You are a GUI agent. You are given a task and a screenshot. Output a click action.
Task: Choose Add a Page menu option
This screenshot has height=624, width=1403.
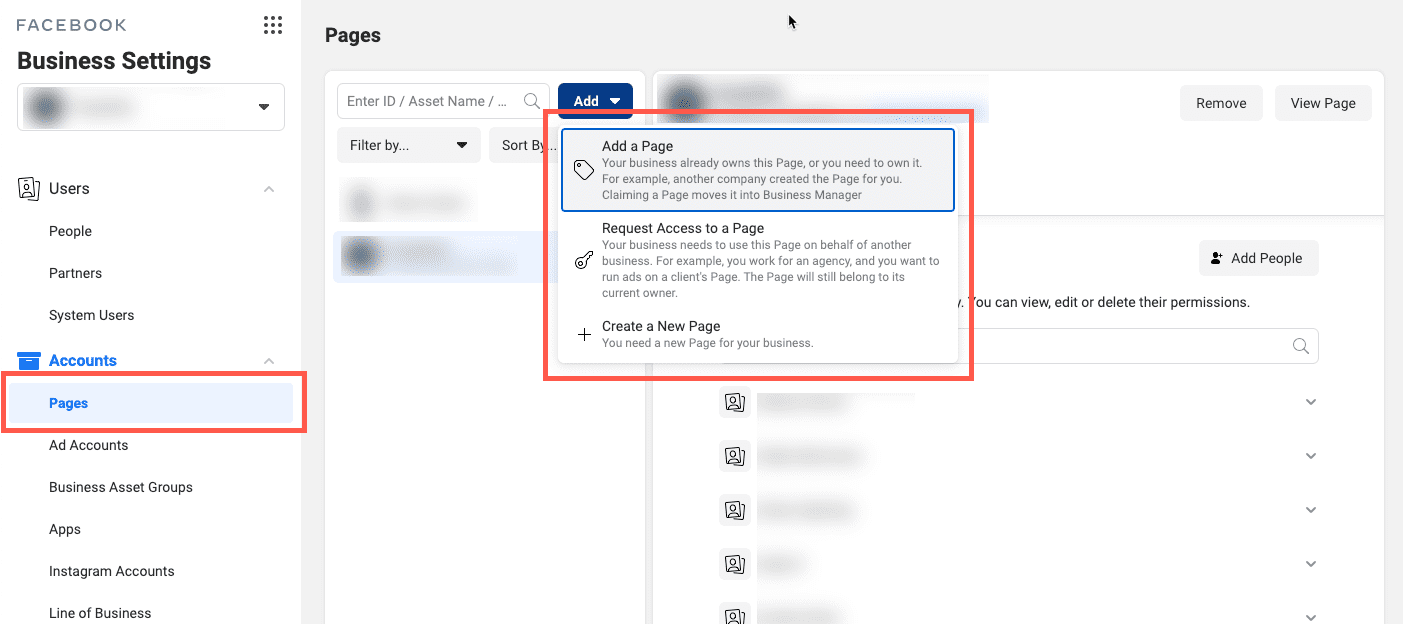758,170
